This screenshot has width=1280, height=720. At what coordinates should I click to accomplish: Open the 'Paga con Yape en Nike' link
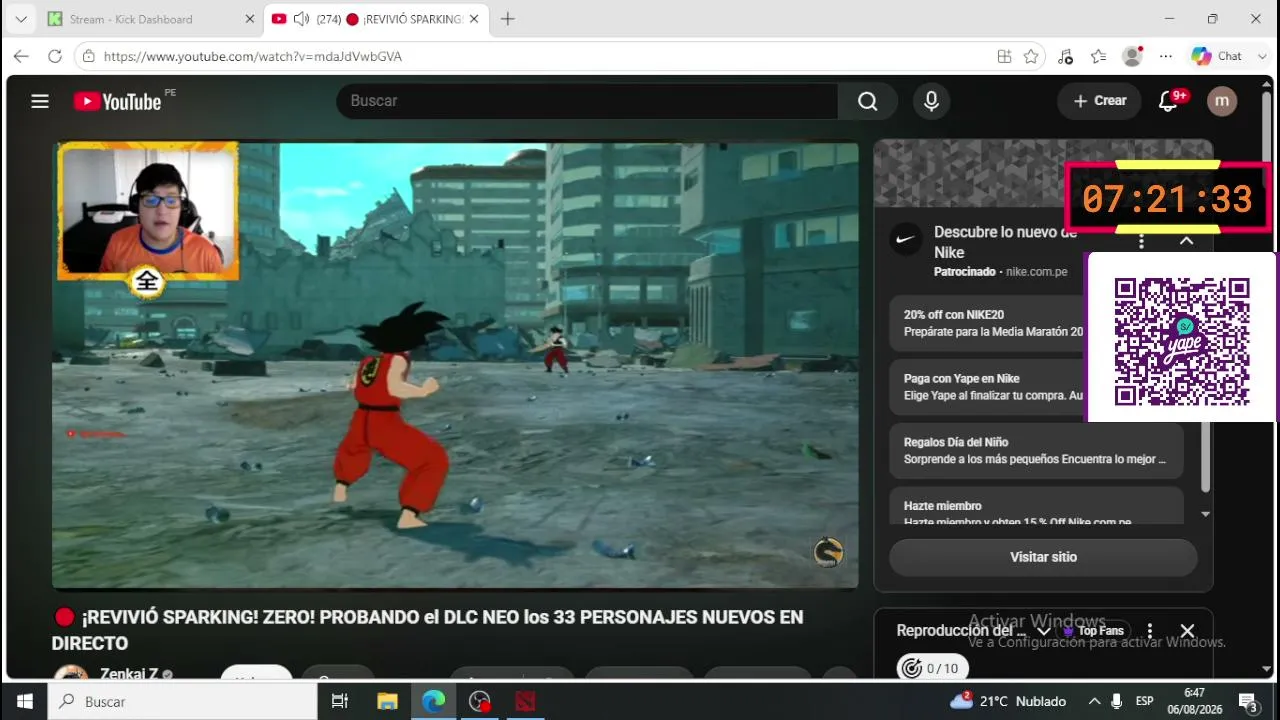coord(986,387)
